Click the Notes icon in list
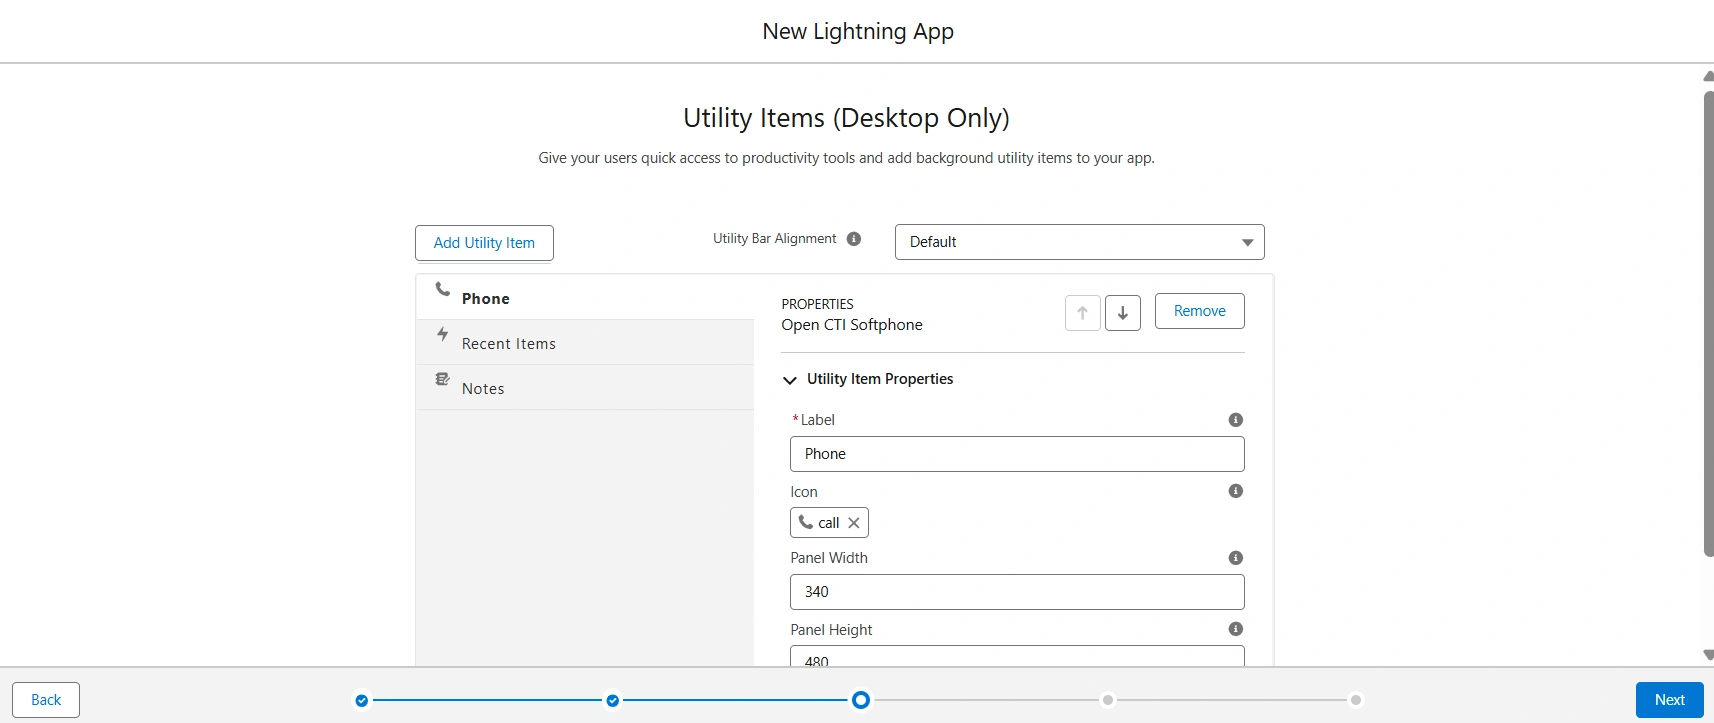Viewport: 1714px width, 723px height. point(443,379)
